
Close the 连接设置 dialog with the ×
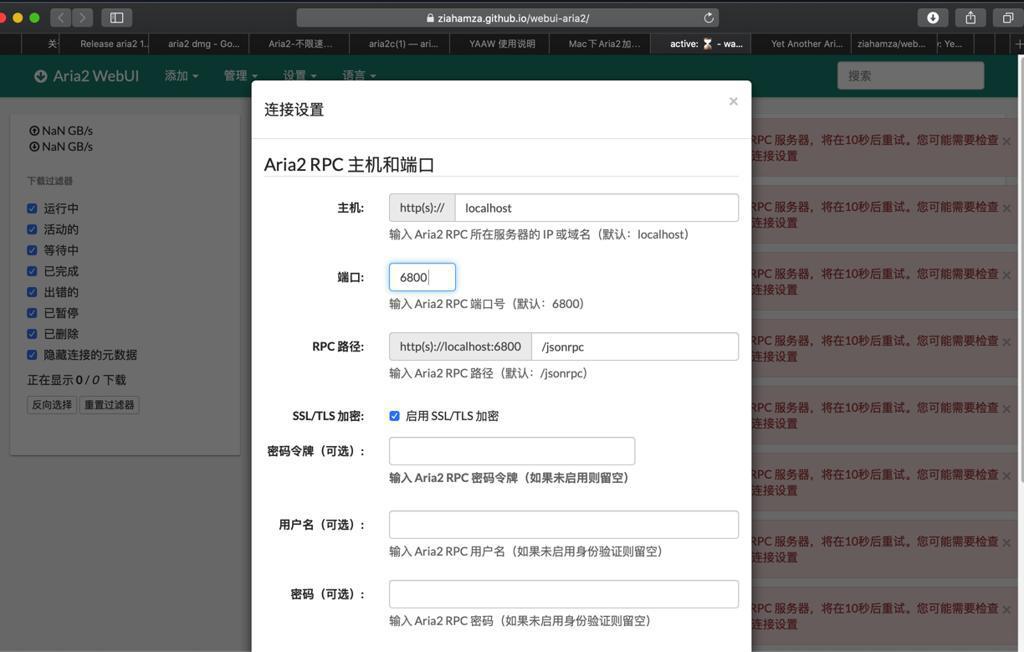733,101
